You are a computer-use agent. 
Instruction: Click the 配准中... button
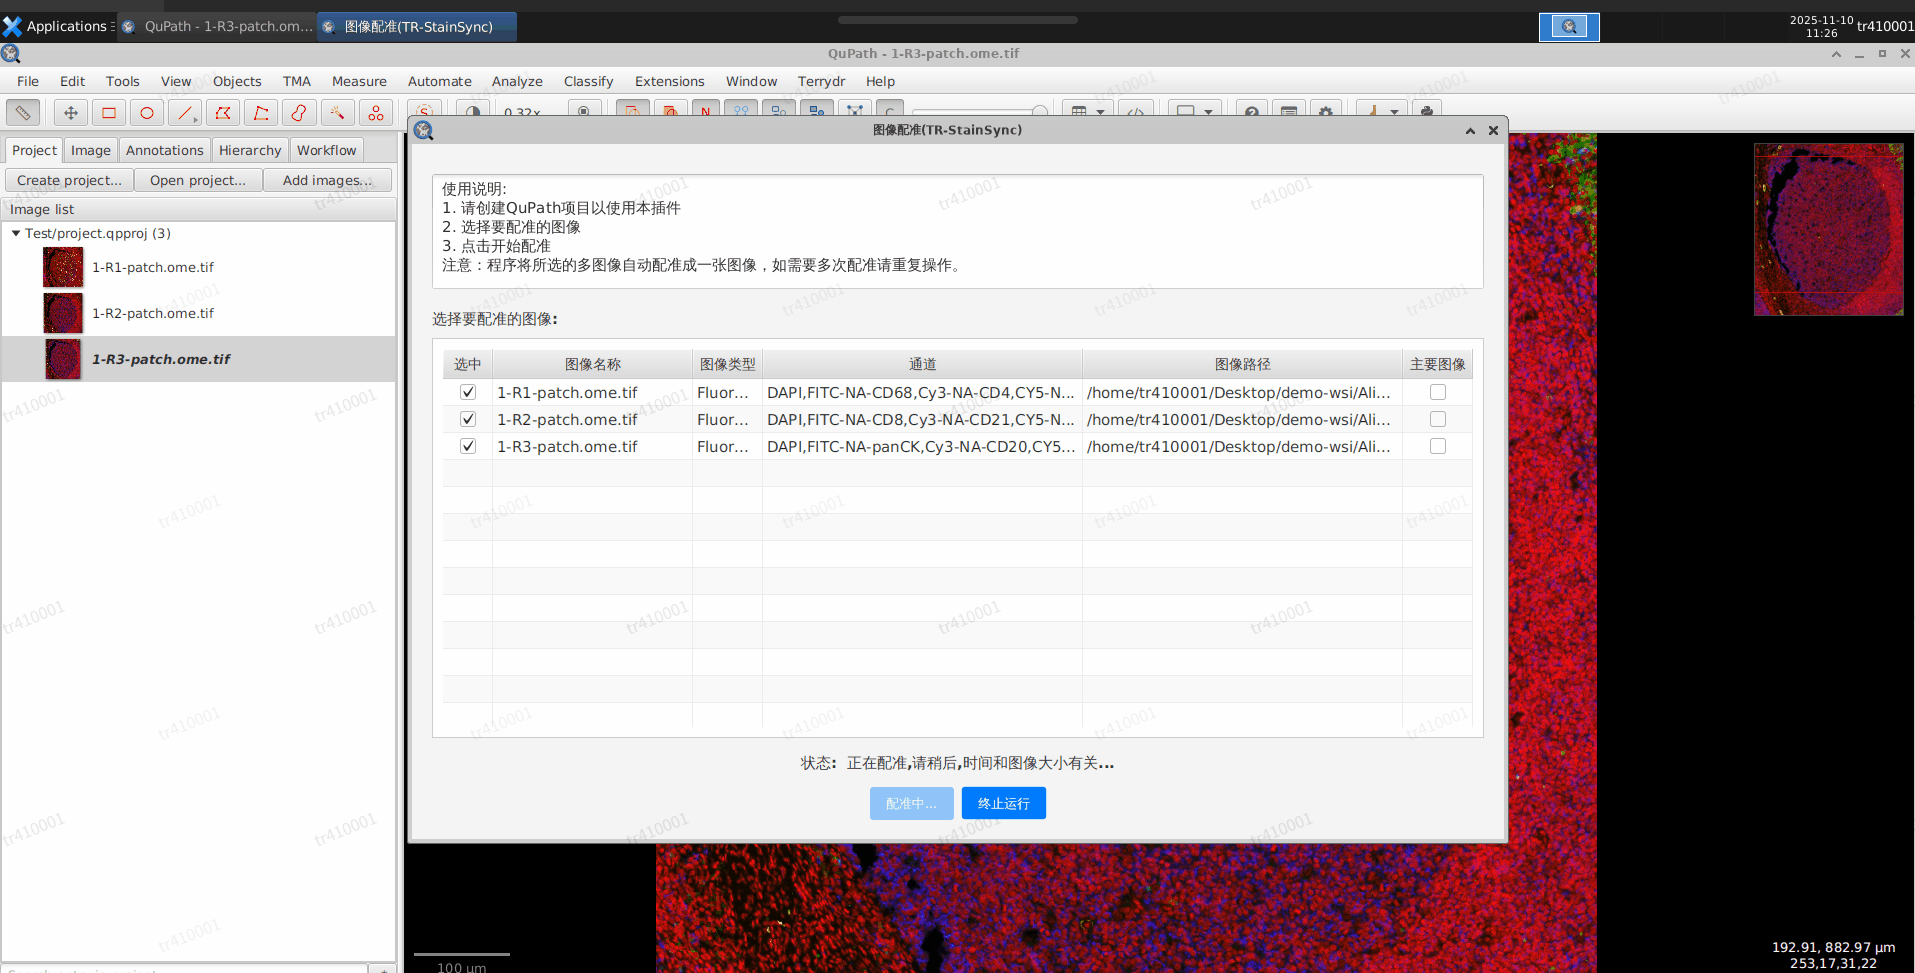click(911, 803)
